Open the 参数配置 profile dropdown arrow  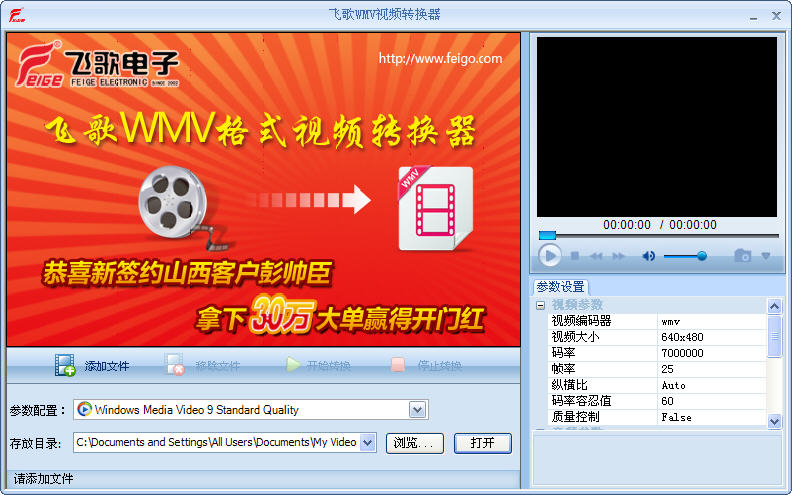[x=417, y=410]
